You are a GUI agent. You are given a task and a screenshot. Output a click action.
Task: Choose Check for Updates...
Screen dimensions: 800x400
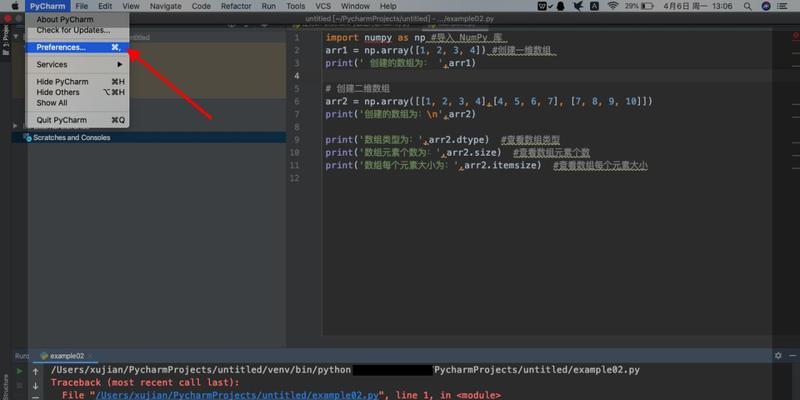[x=78, y=30]
